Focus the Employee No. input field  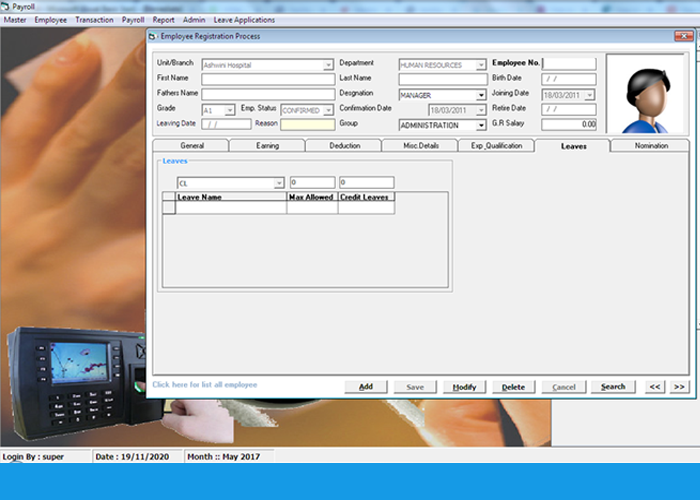tap(569, 64)
